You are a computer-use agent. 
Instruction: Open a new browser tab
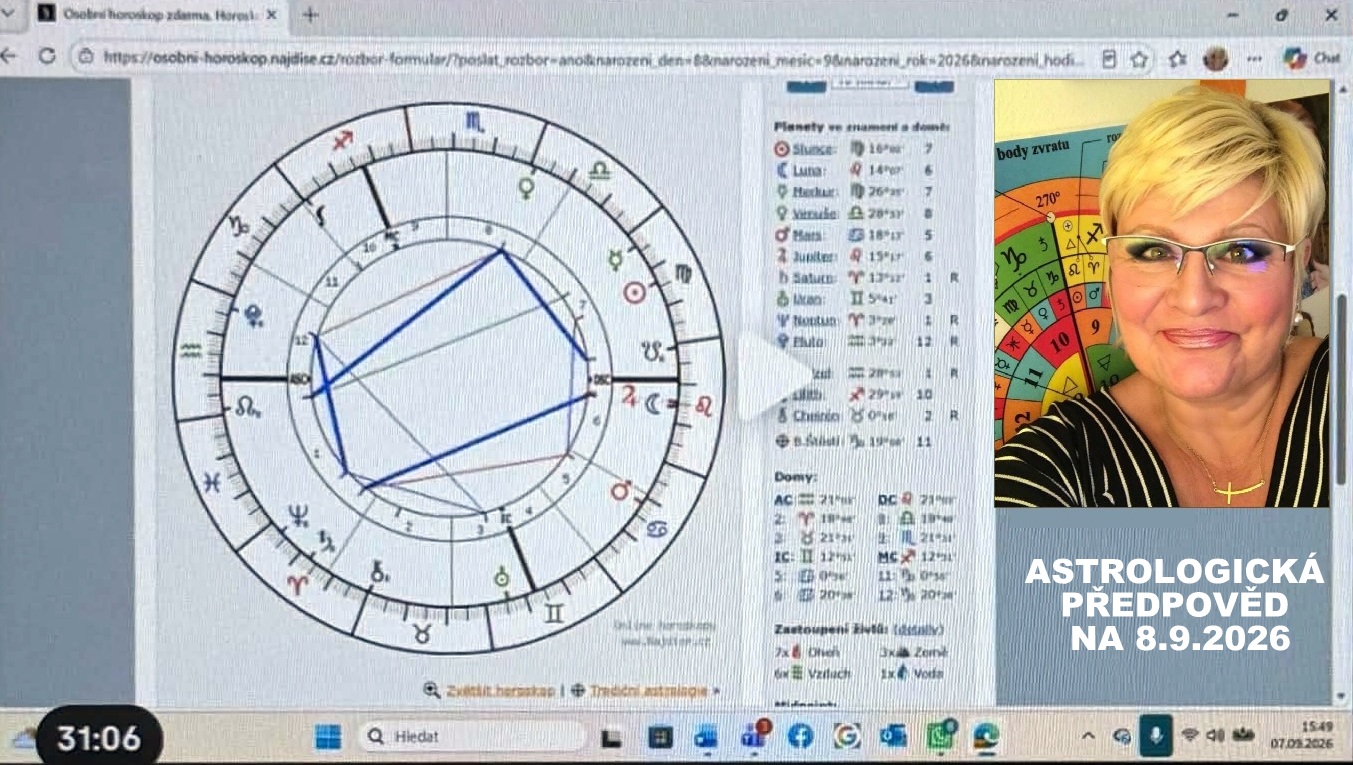310,15
